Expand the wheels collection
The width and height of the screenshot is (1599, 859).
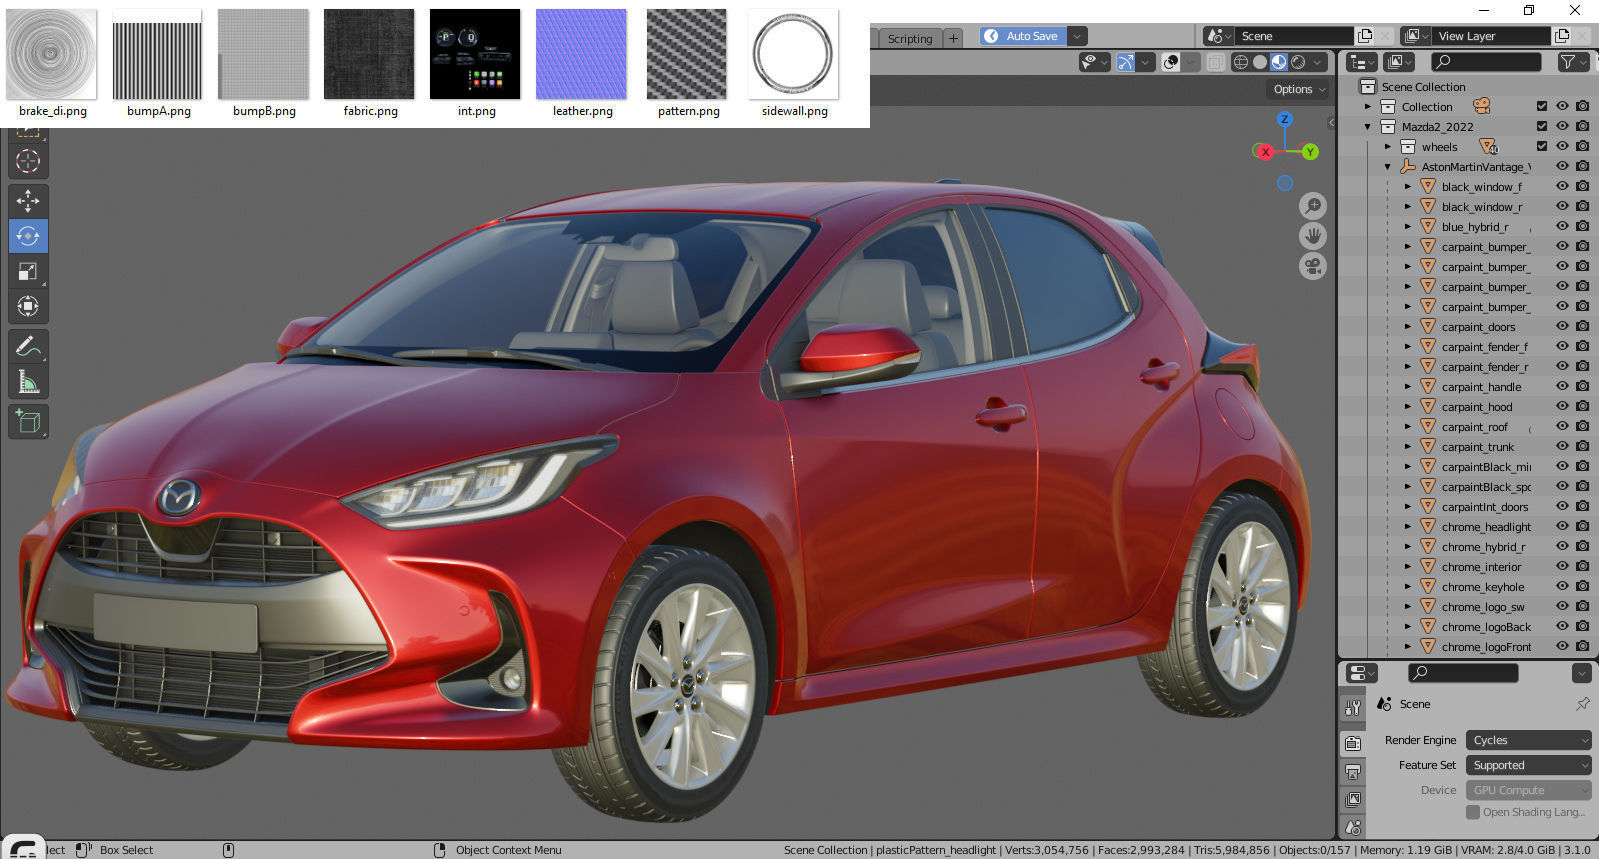[1388, 147]
